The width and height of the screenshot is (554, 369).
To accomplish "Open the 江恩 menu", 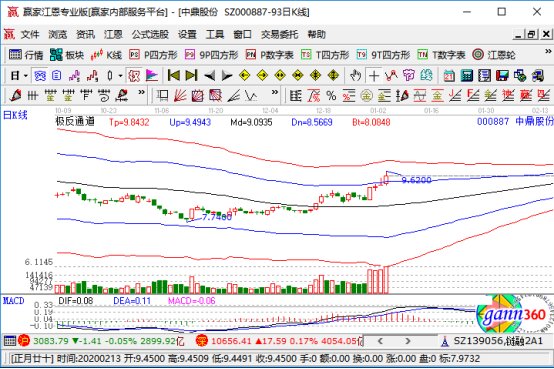I will pyautogui.click(x=113, y=35).
